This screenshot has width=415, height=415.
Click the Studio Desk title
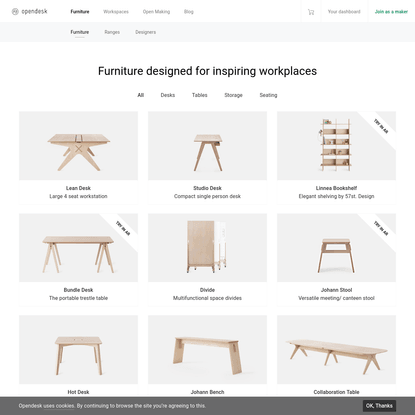pyautogui.click(x=207, y=188)
